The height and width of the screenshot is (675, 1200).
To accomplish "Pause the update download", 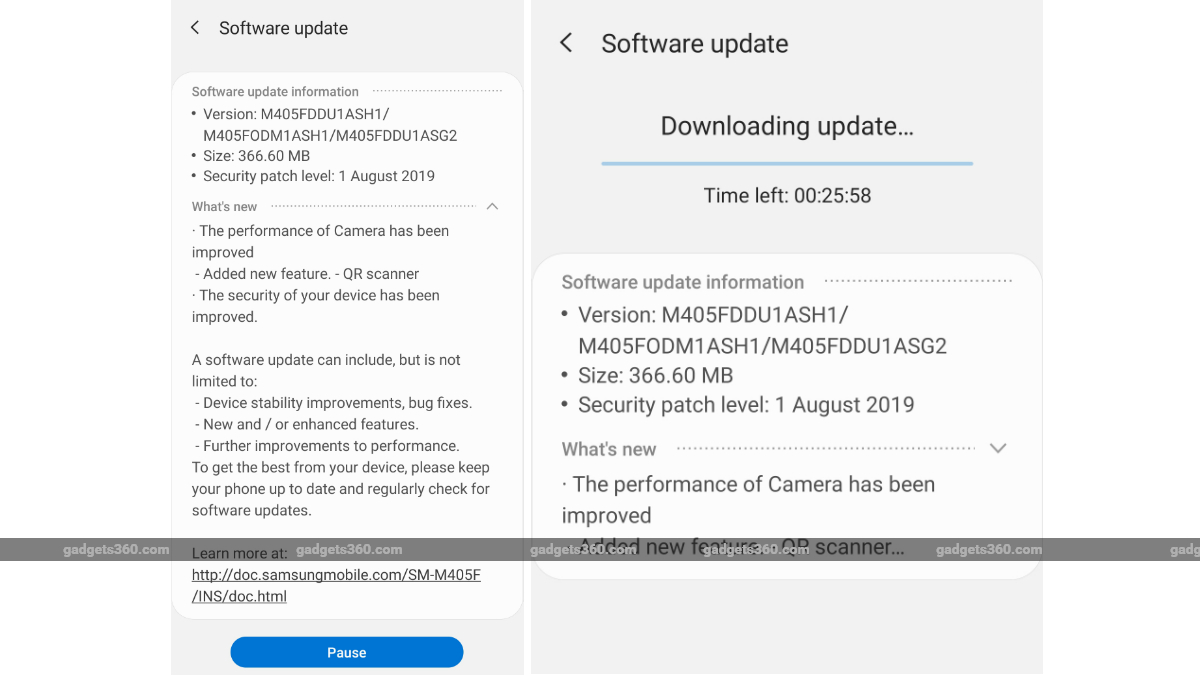I will point(347,652).
